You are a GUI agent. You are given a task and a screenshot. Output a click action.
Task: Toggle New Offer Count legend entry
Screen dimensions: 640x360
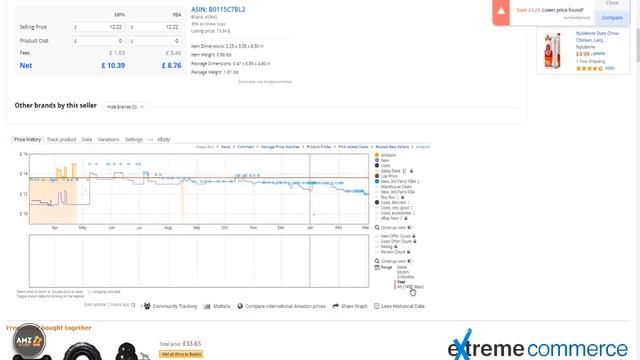coord(395,236)
